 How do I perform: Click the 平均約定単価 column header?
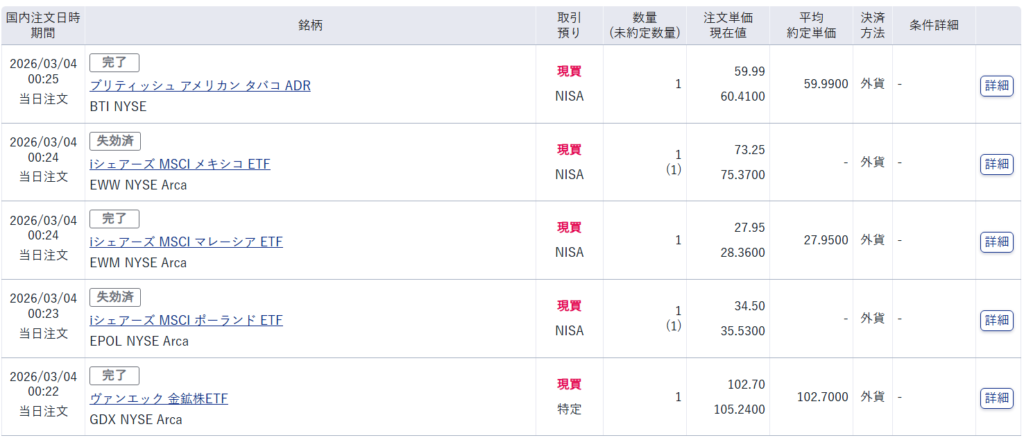coord(809,25)
